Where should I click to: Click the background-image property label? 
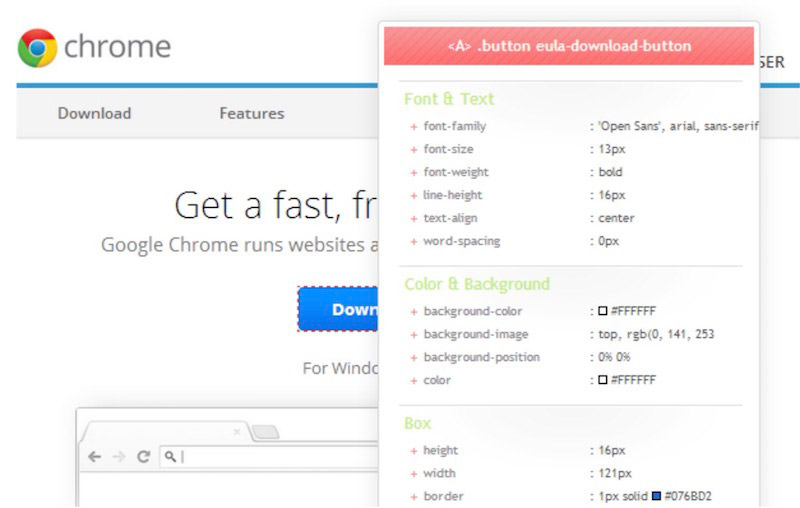(476, 334)
